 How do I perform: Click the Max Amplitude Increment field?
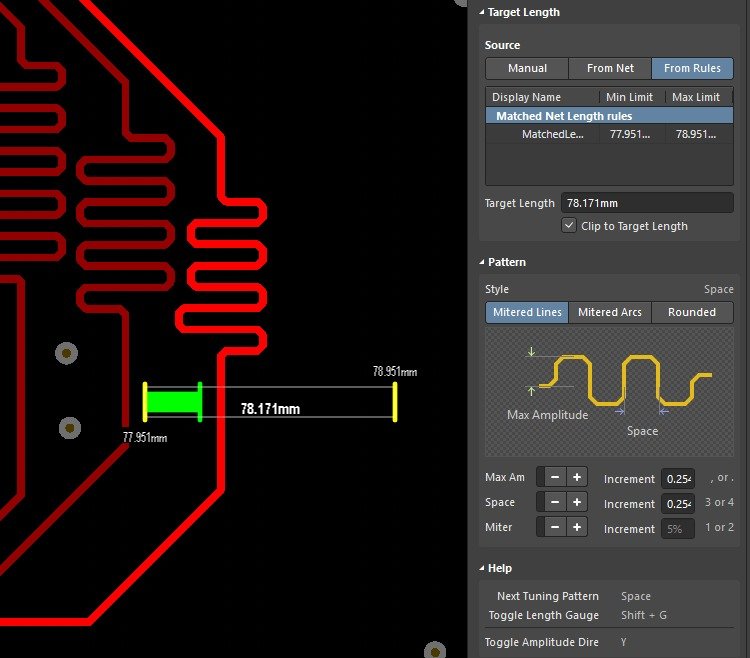(x=677, y=478)
